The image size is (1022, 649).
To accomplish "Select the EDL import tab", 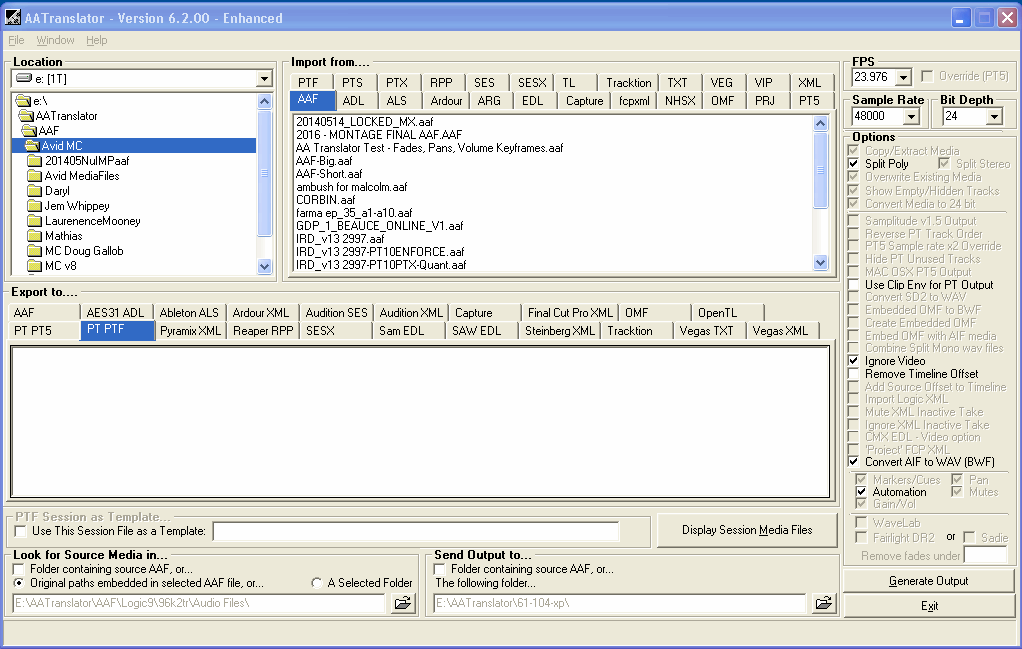I will [x=533, y=101].
